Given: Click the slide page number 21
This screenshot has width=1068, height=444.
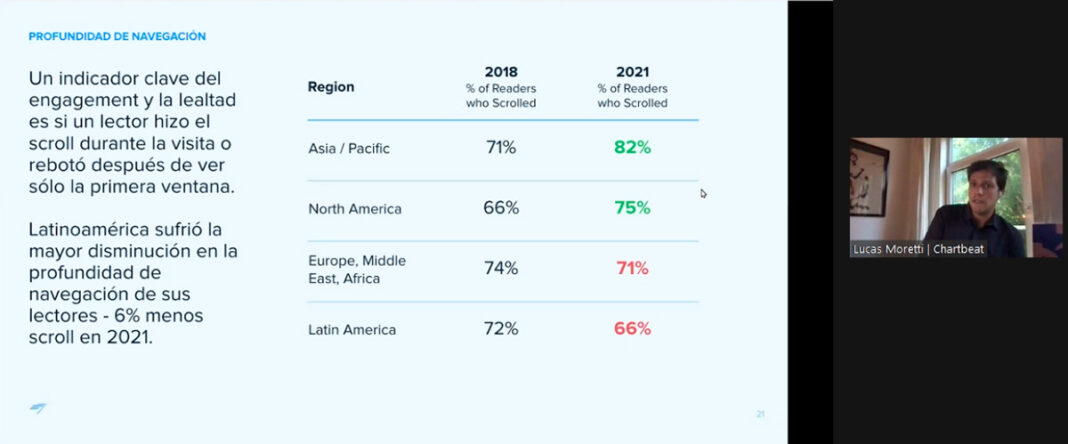Looking at the screenshot, I should (x=760, y=414).
